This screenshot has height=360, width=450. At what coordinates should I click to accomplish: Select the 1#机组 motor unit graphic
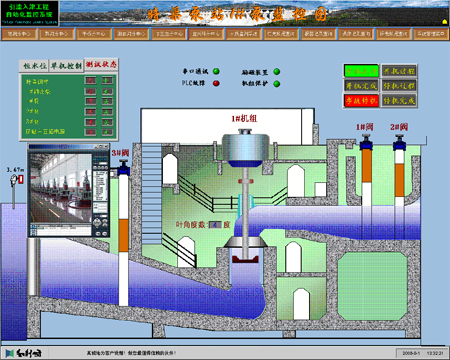245,148
